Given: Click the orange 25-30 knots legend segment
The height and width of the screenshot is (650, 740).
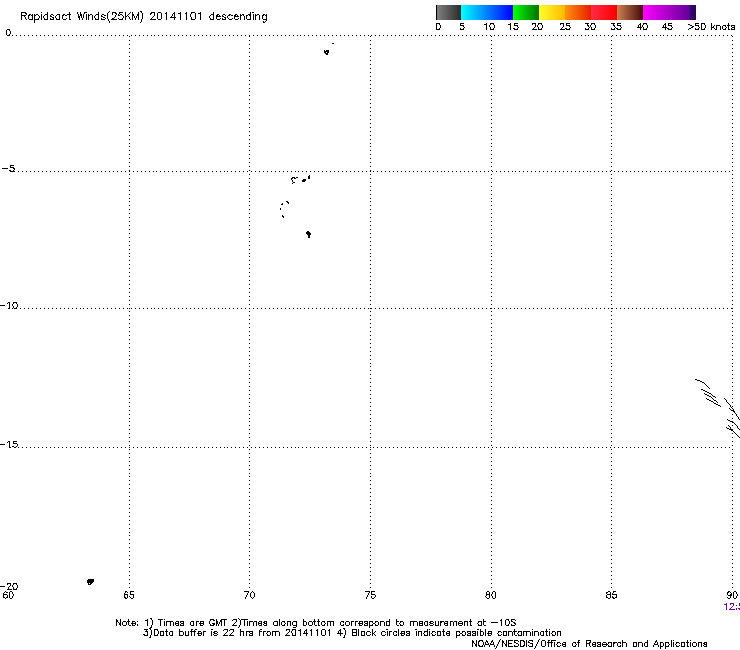Looking at the screenshot, I should [x=578, y=12].
